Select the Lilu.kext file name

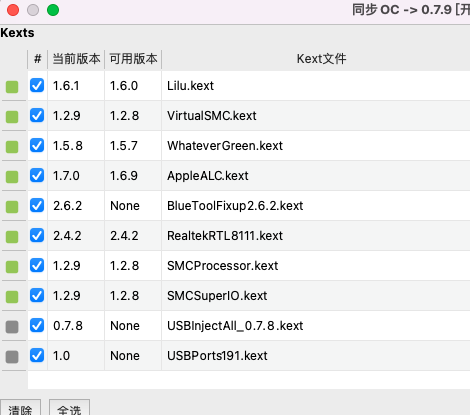click(190, 86)
